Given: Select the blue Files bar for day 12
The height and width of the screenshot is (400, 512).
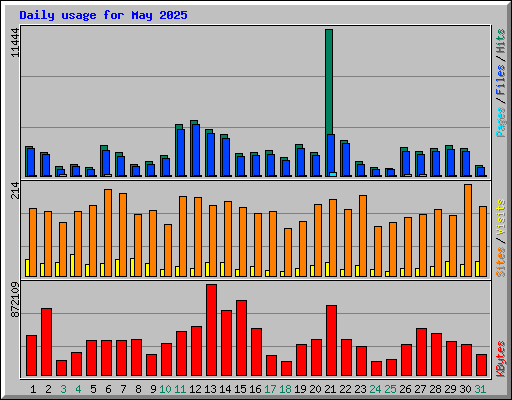Looking at the screenshot, I should click(196, 150).
